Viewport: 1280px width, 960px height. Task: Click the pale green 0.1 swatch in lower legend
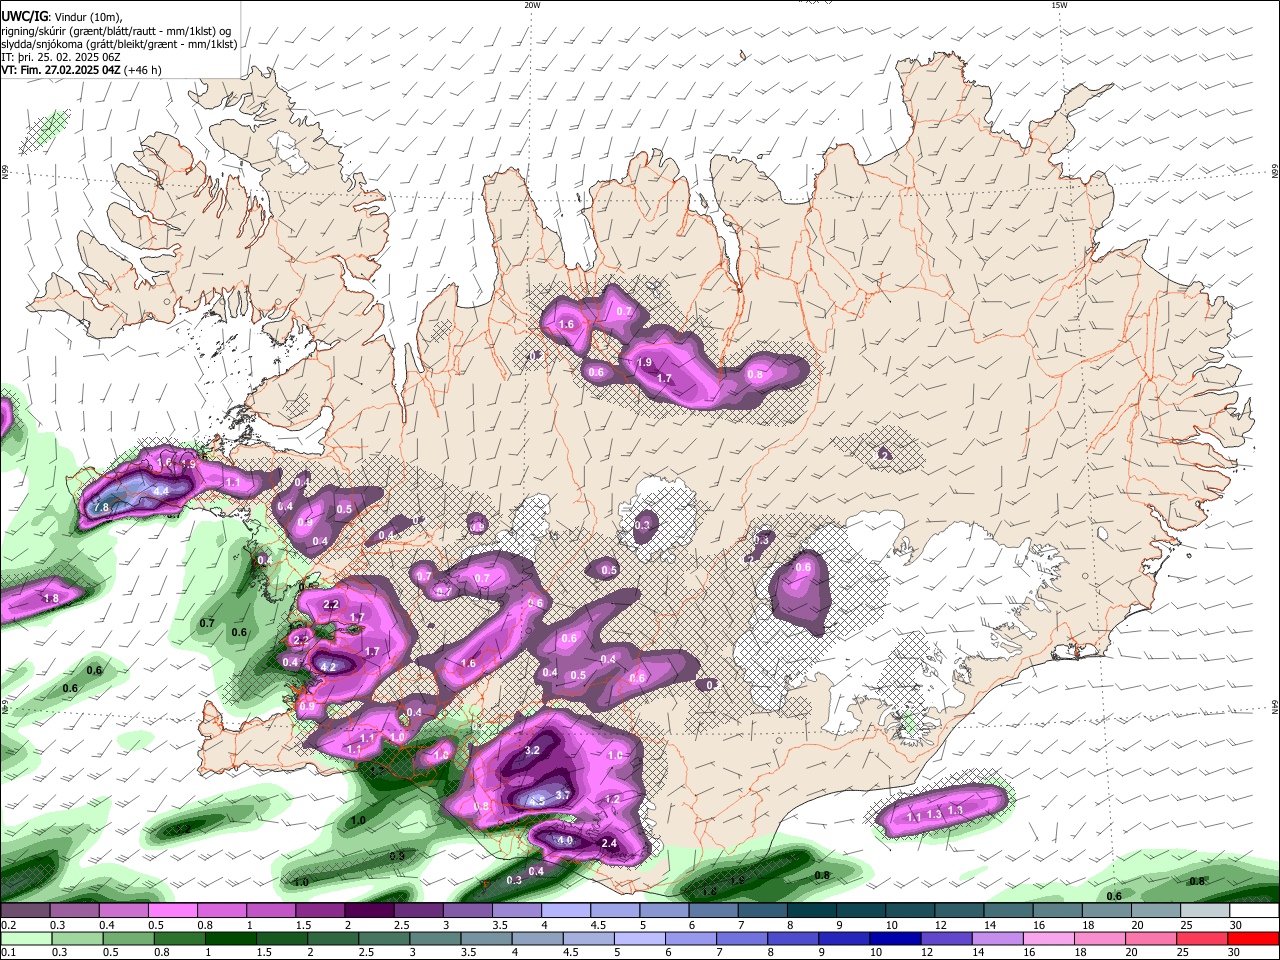(25, 938)
